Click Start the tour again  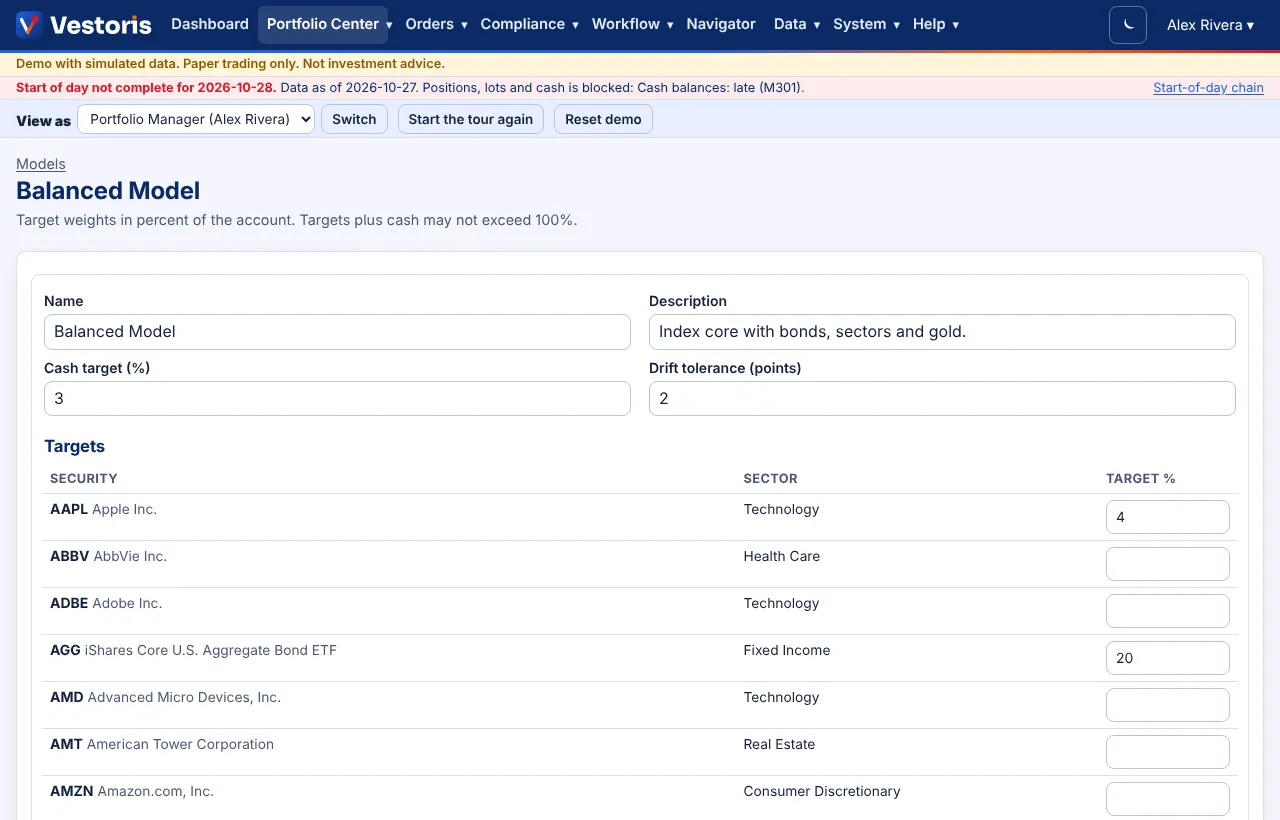point(471,119)
